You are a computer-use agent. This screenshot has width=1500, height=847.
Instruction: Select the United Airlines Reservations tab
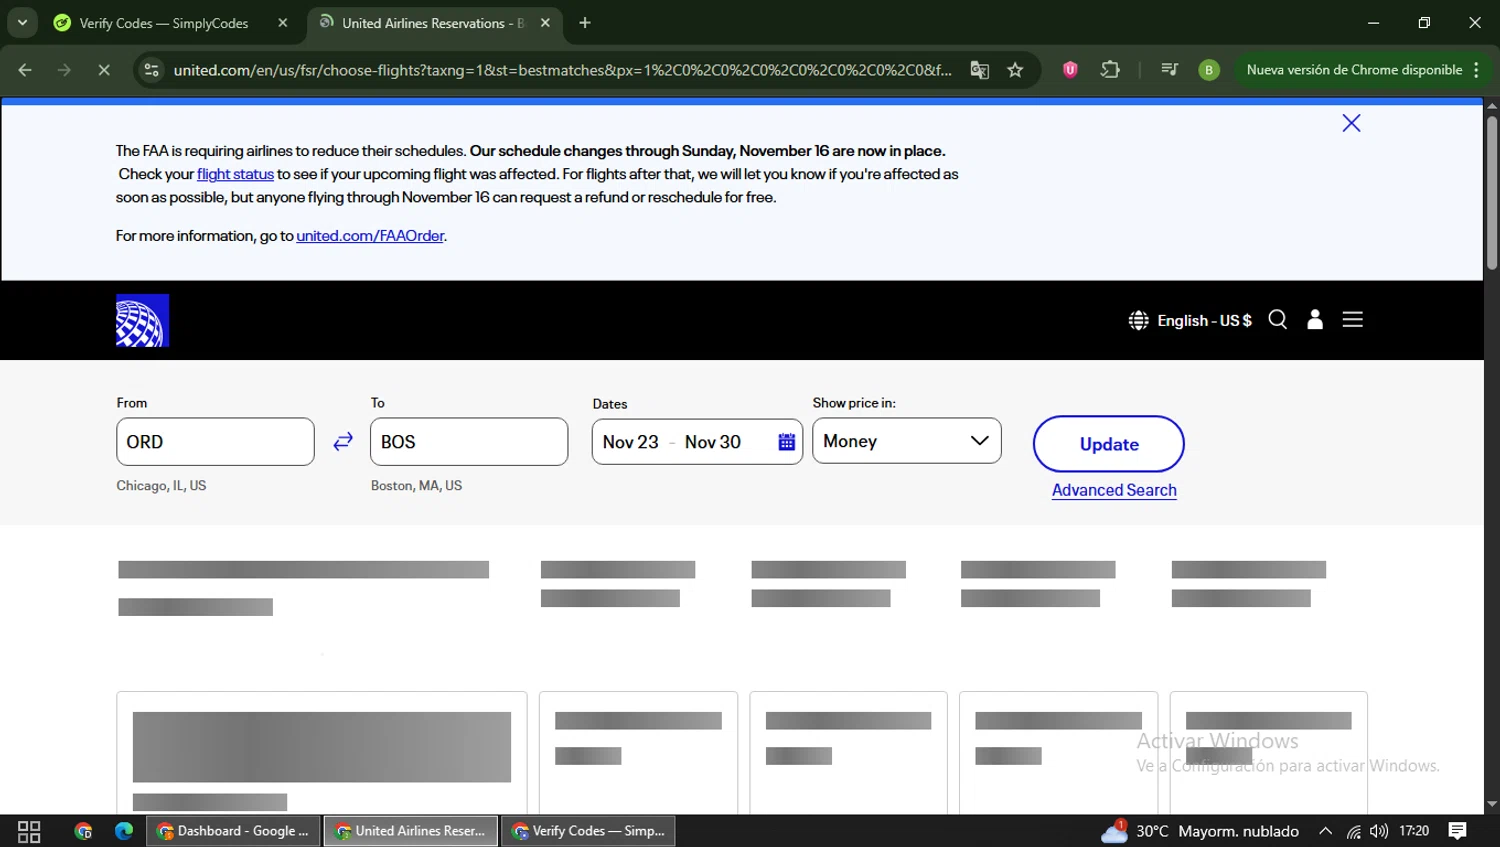pos(434,23)
